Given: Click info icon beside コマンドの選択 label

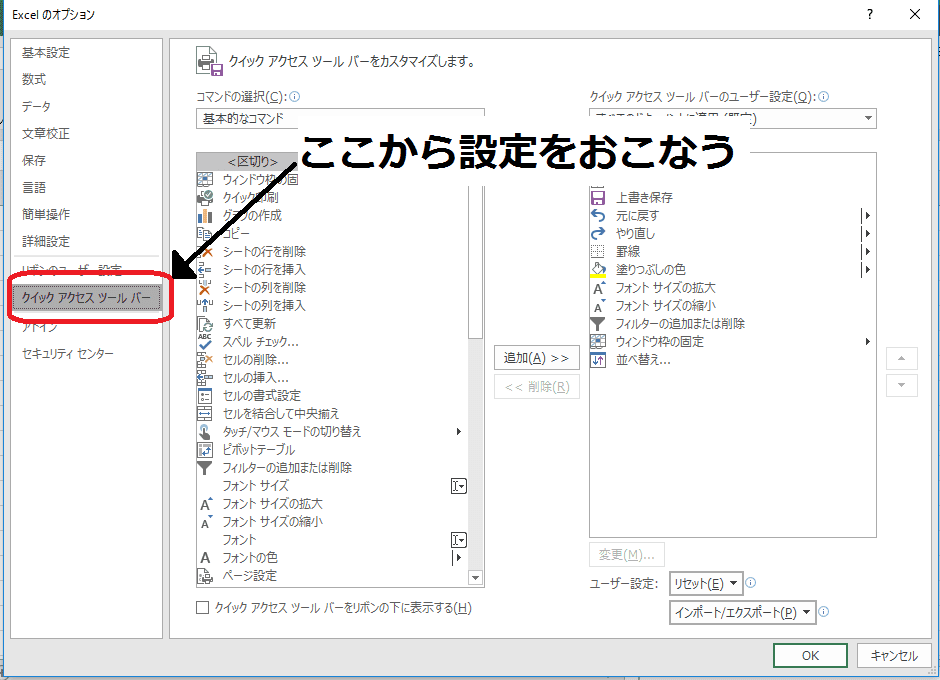Looking at the screenshot, I should [x=294, y=97].
